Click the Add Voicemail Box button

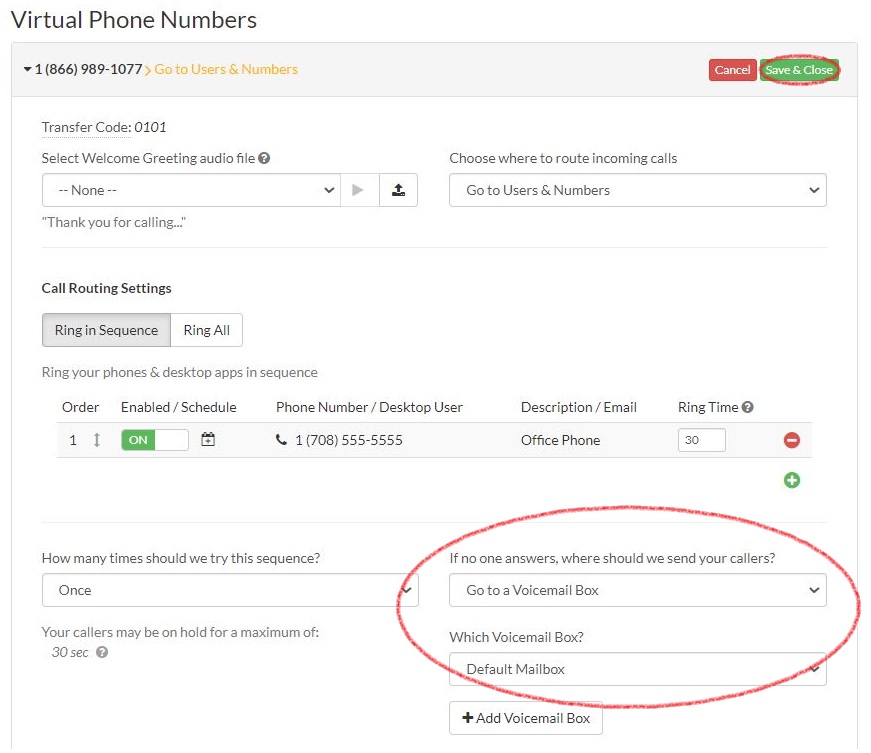[x=526, y=718]
